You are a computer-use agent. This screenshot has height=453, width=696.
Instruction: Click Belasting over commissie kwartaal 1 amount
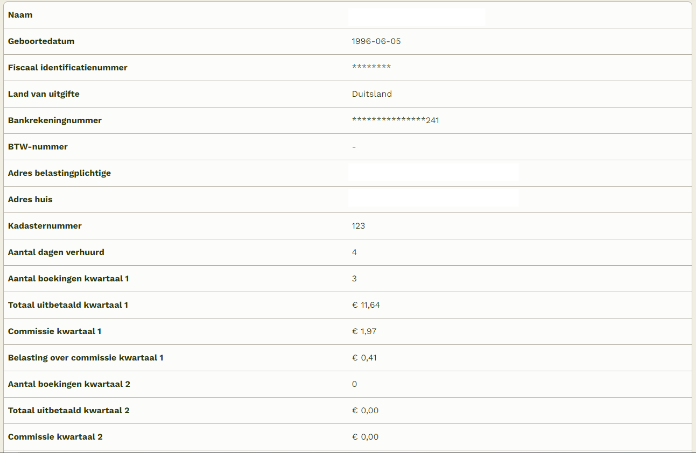pos(364,358)
